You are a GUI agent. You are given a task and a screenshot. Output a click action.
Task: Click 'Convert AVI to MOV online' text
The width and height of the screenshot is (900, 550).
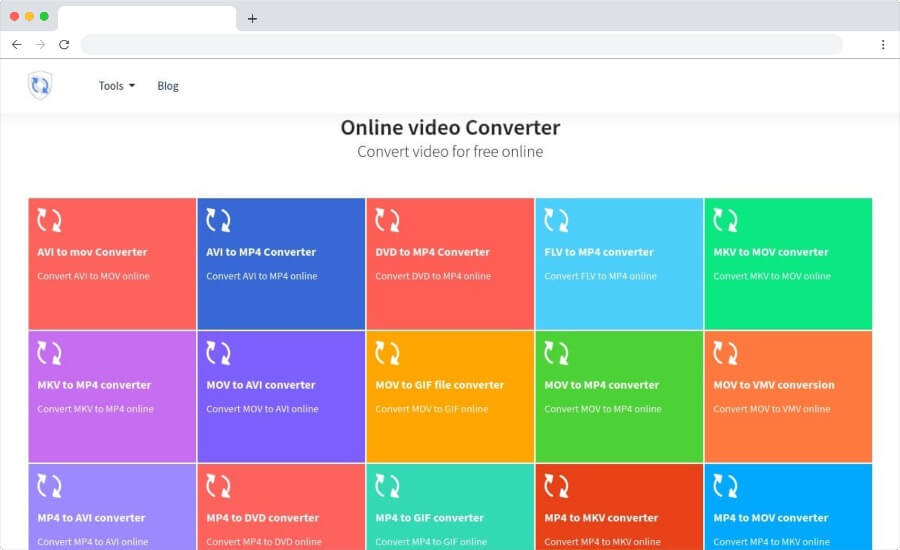coord(94,276)
